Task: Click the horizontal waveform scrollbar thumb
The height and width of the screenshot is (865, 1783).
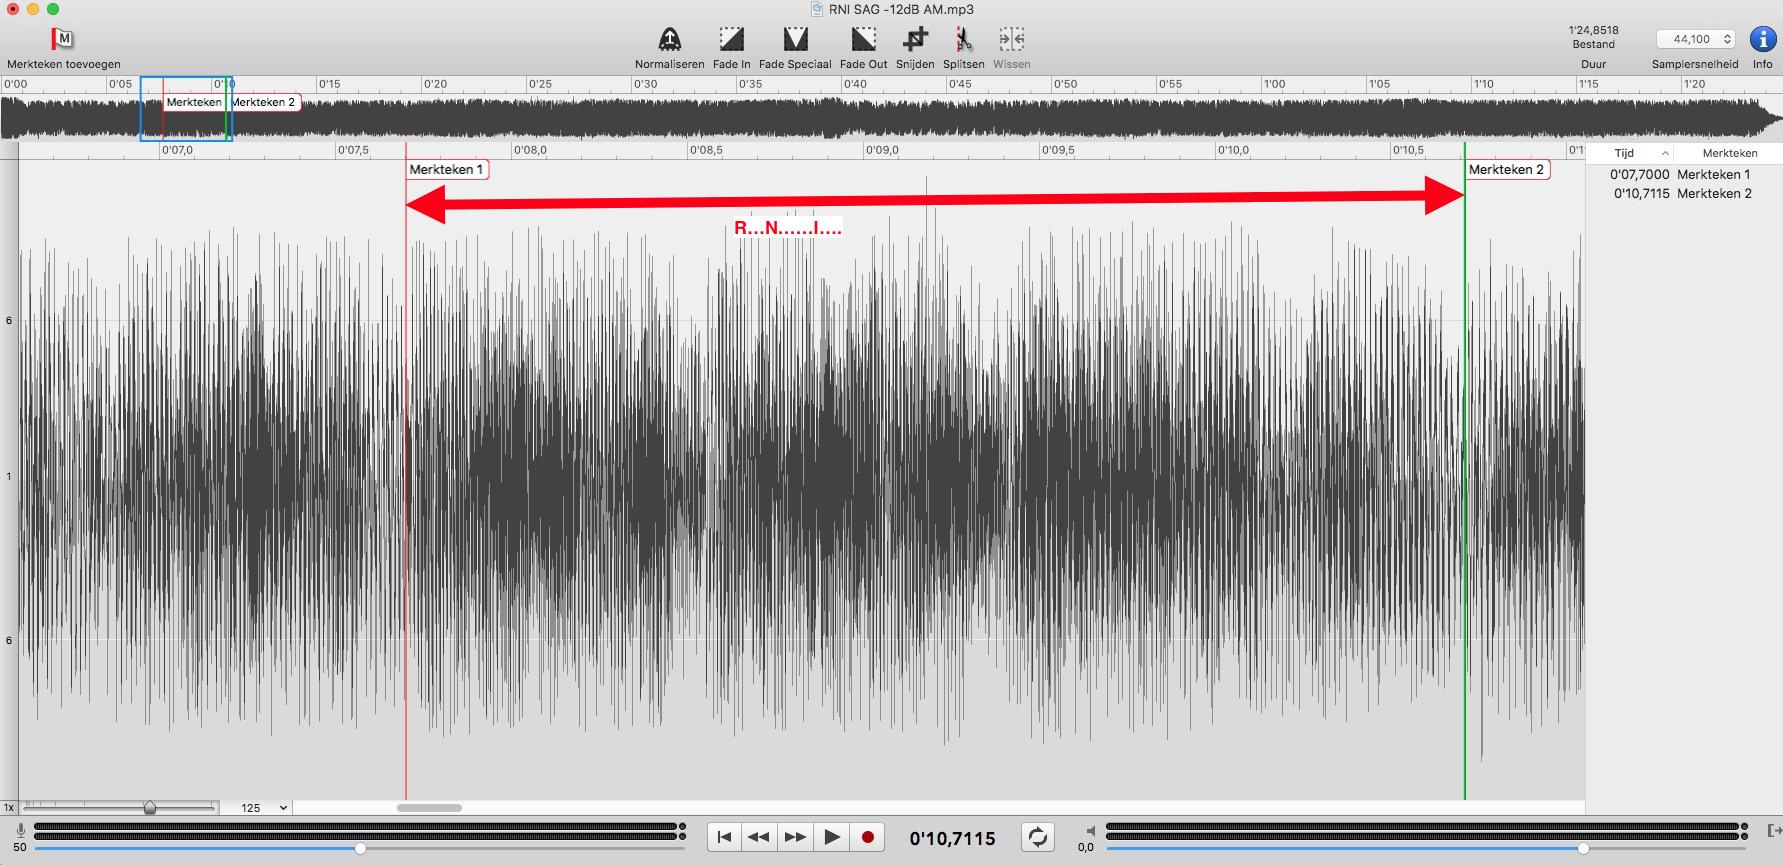Action: click(429, 808)
